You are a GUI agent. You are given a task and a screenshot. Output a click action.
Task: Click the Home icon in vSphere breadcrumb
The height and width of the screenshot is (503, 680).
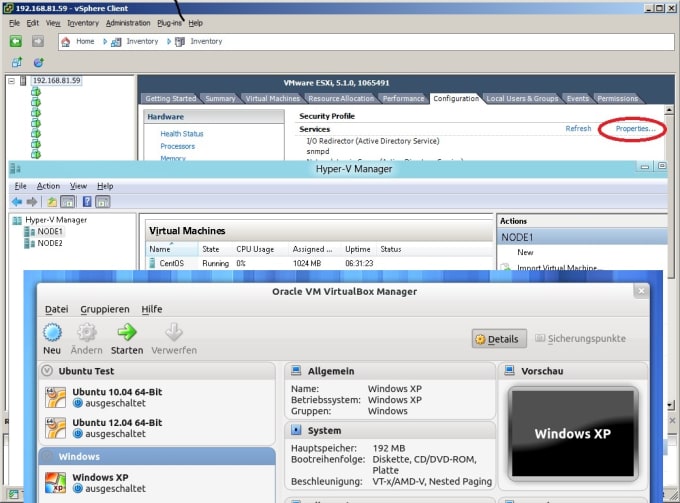click(65, 42)
